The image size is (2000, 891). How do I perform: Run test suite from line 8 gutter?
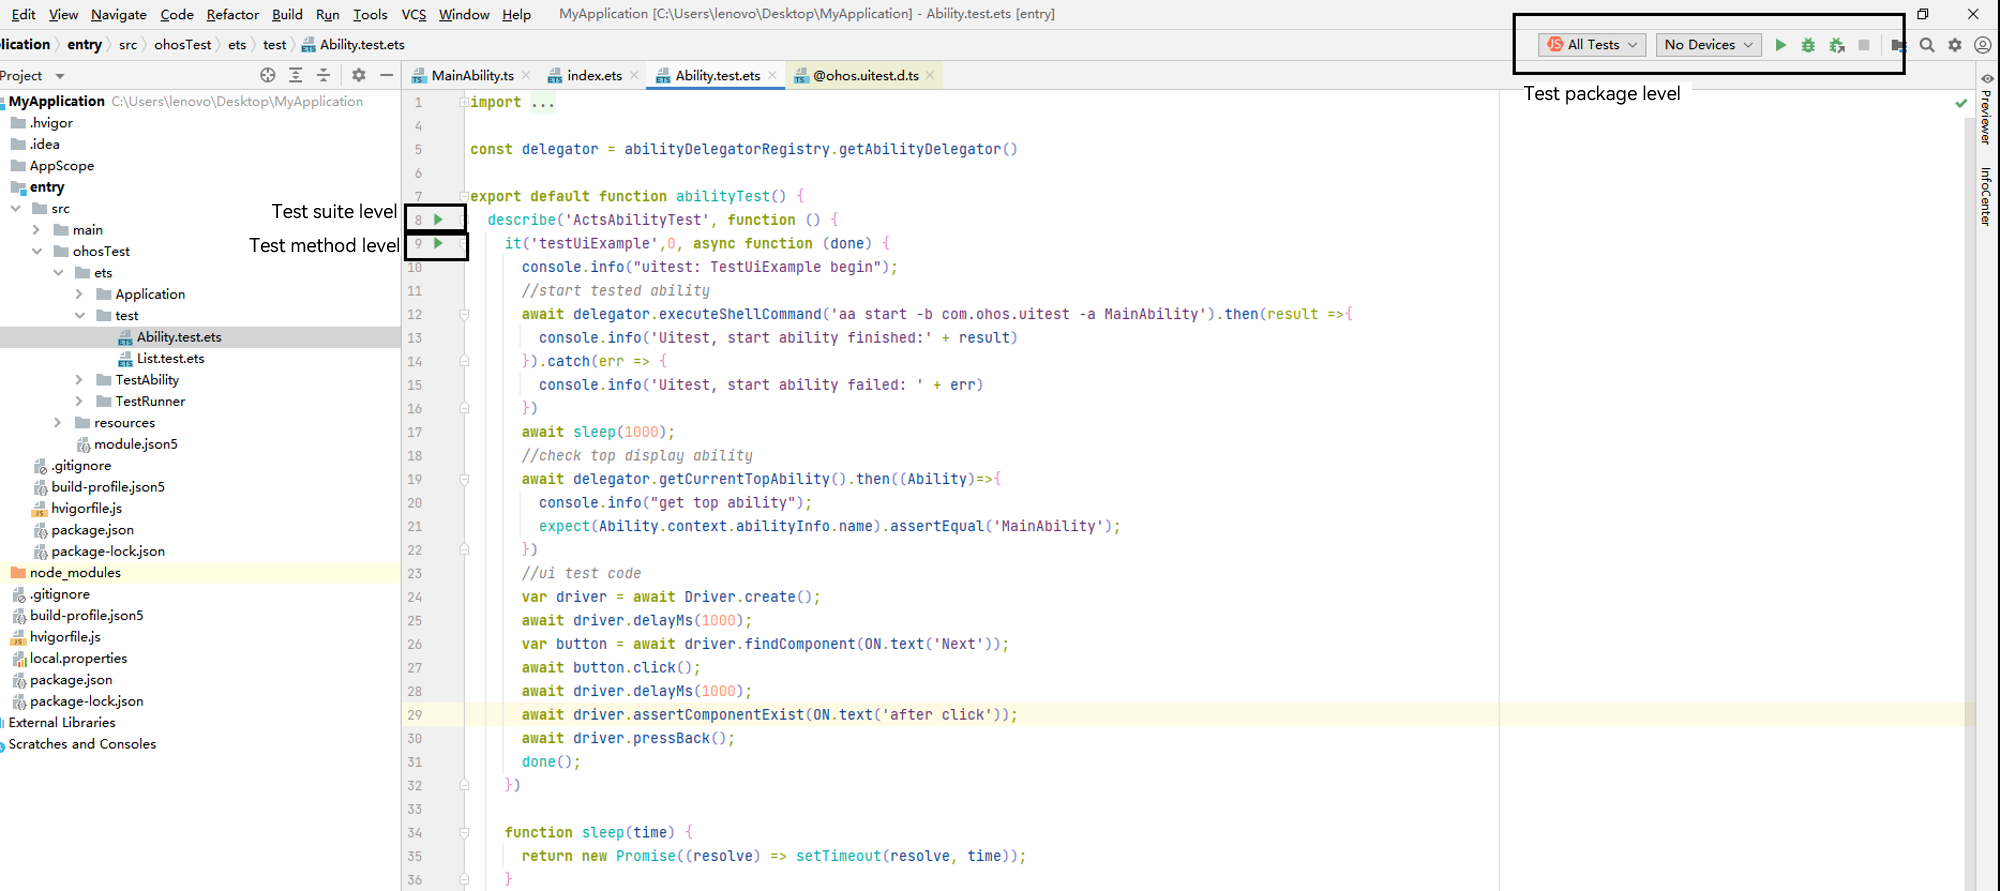(x=438, y=219)
